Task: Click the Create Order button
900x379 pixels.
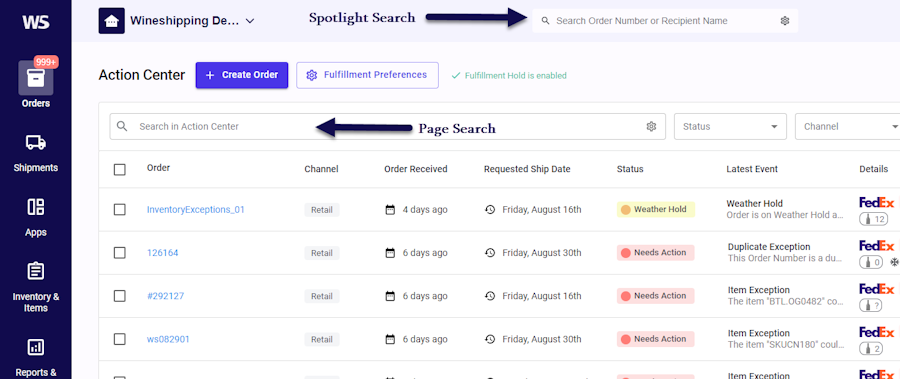Action: (x=242, y=75)
